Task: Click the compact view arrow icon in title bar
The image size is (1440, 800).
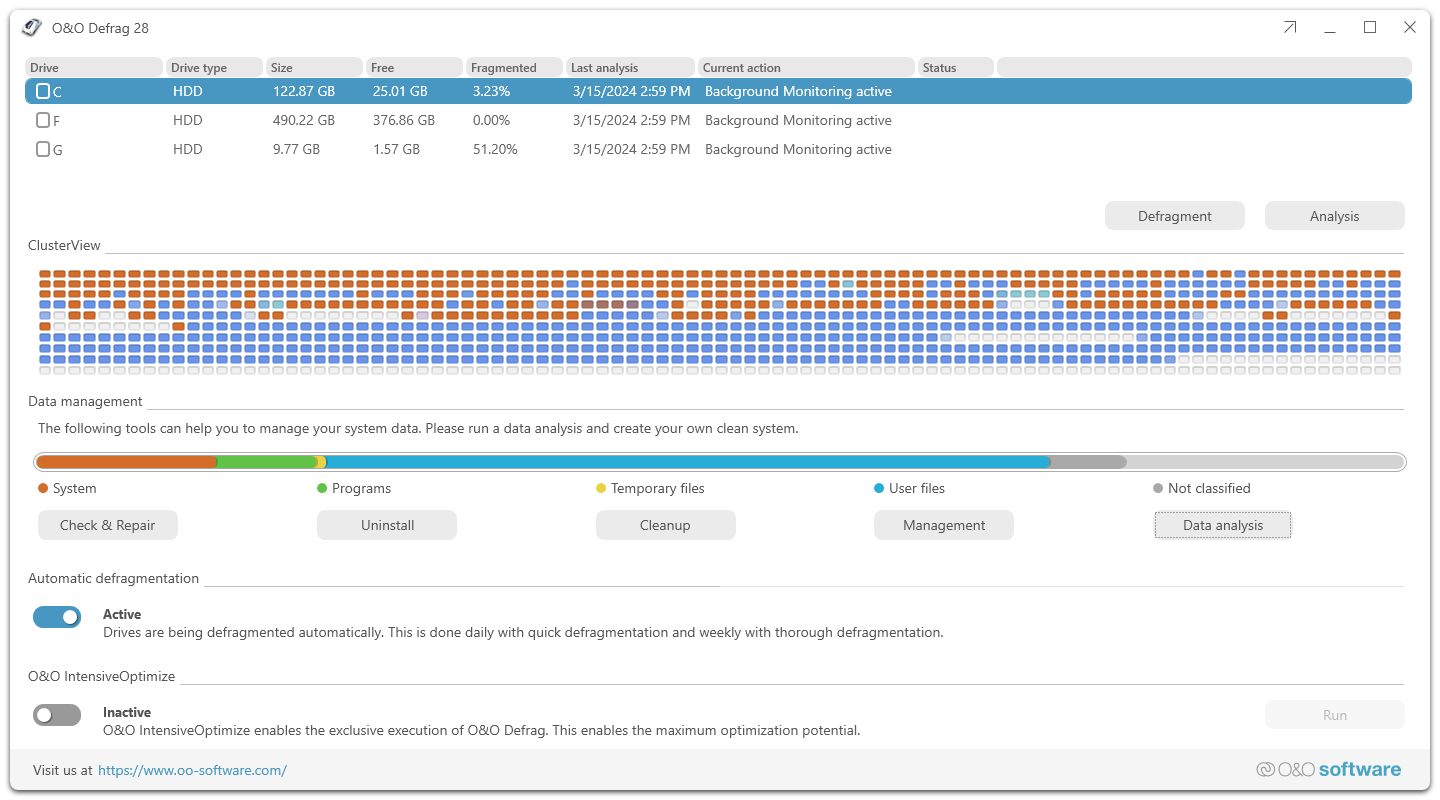Action: tap(1290, 28)
